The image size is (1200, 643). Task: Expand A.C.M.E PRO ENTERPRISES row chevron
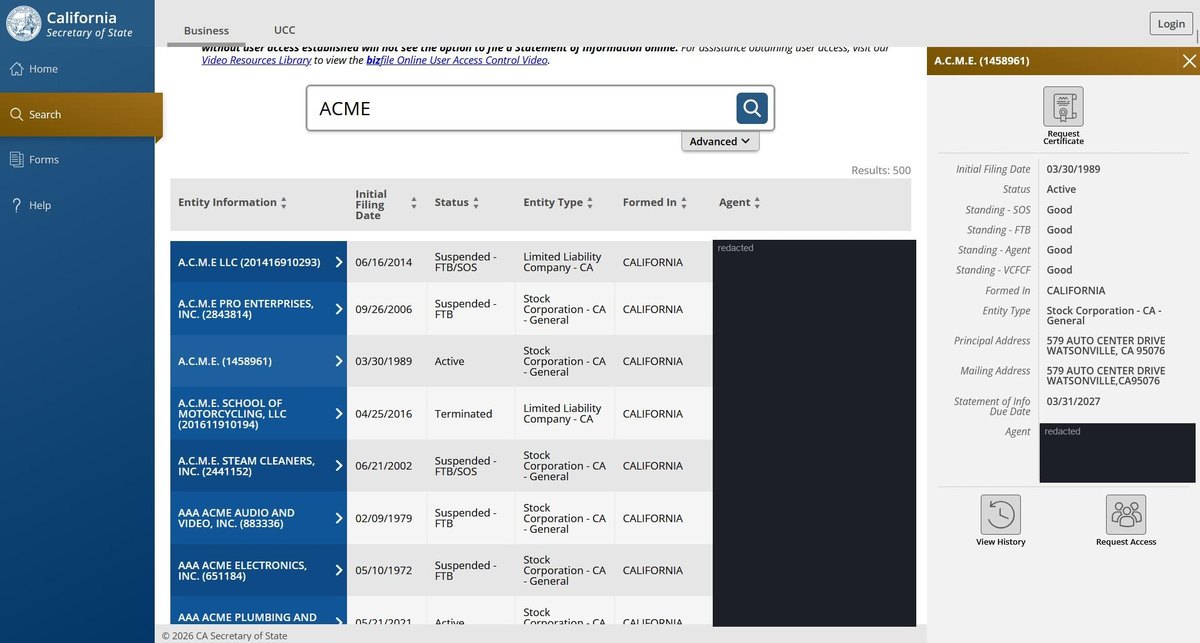338,309
